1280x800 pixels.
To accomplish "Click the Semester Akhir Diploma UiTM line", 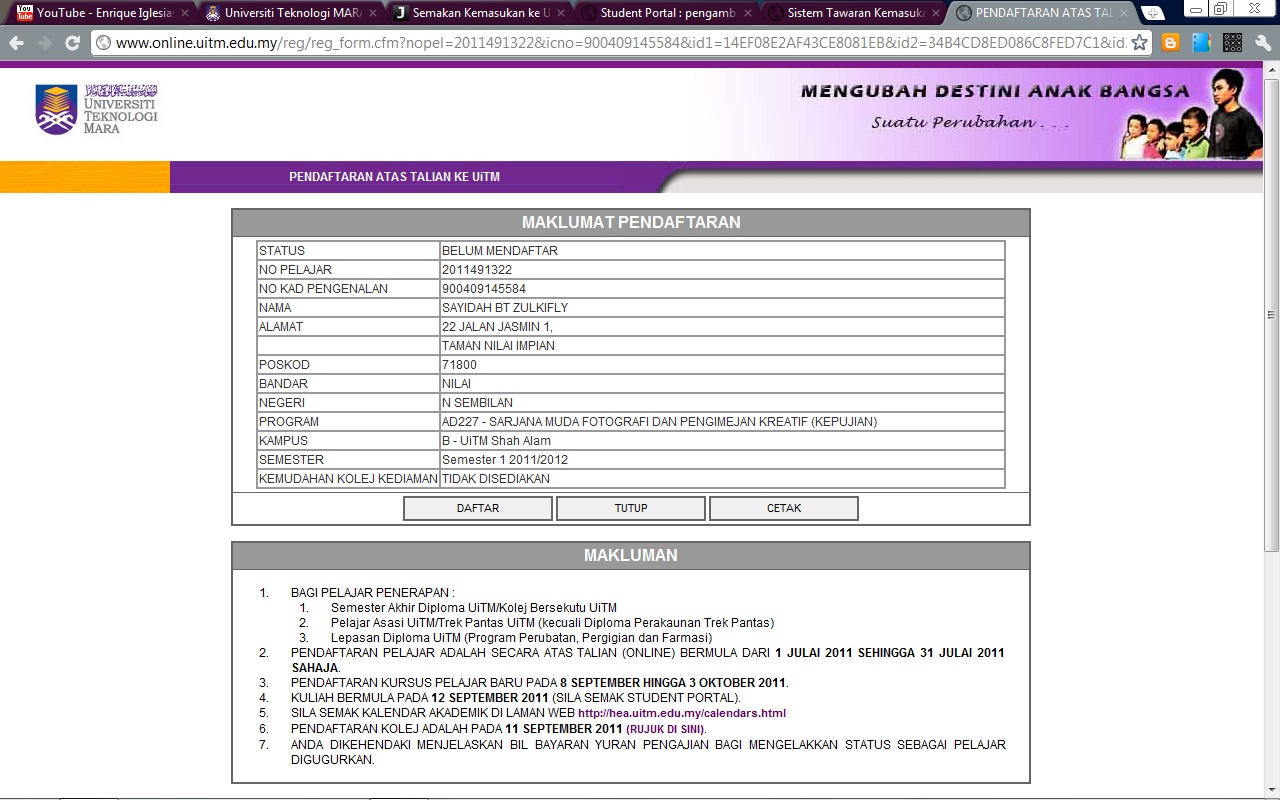I will (474, 608).
